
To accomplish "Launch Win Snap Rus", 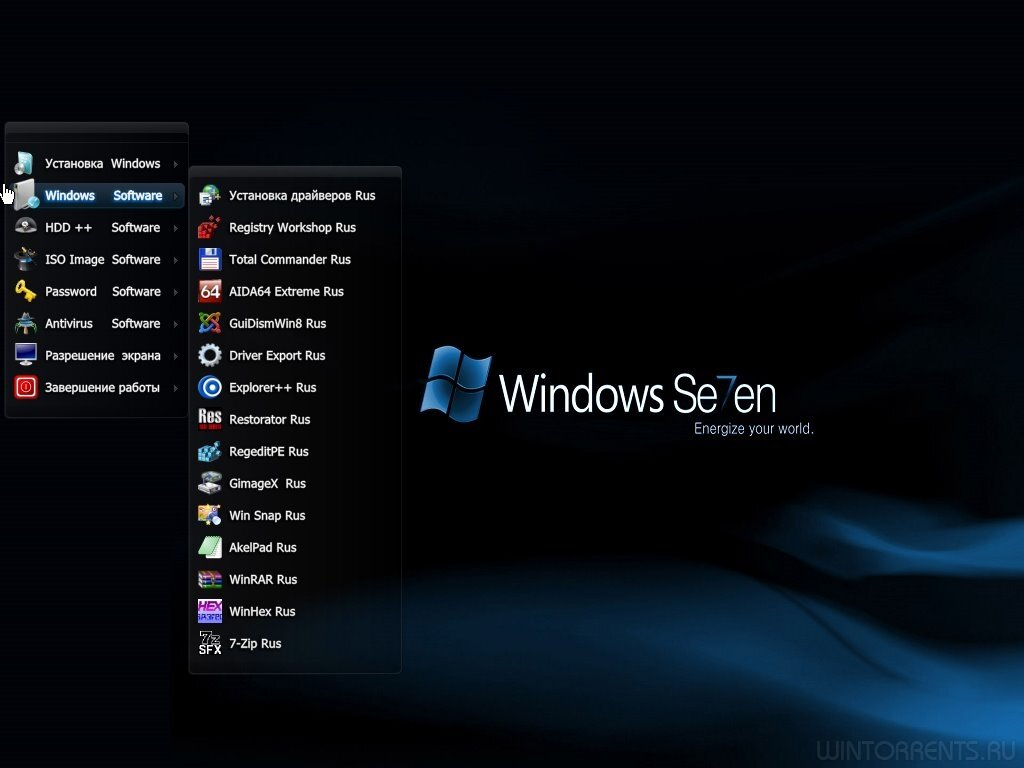I will pyautogui.click(x=295, y=515).
